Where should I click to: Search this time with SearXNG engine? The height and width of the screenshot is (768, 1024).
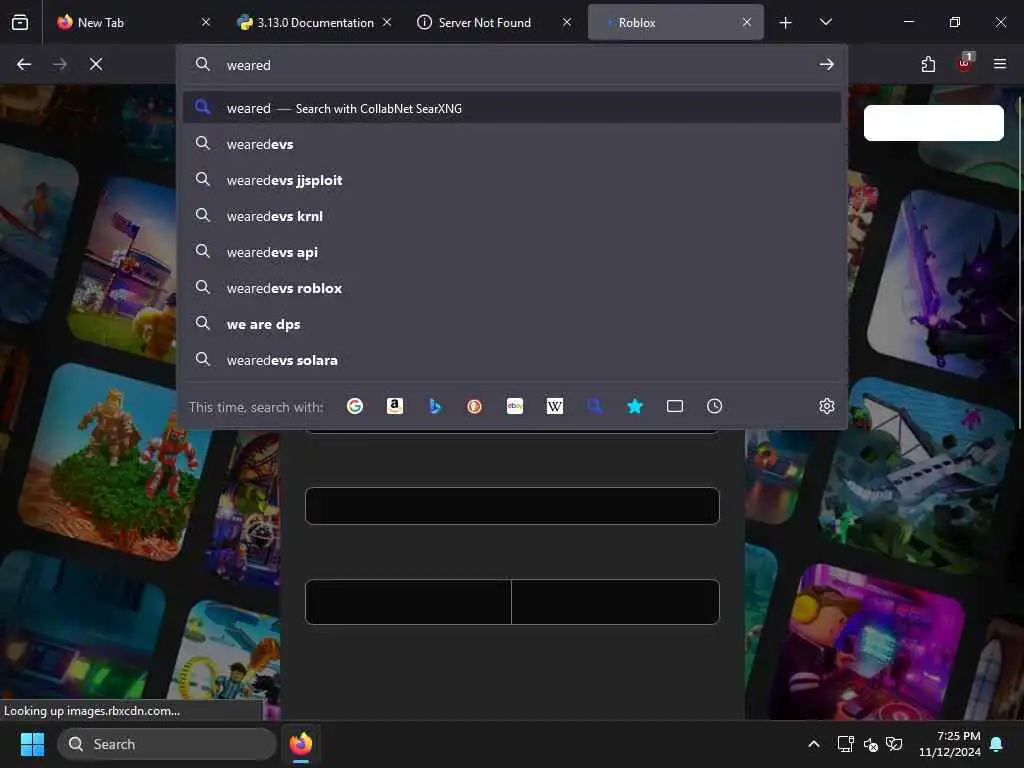[594, 406]
